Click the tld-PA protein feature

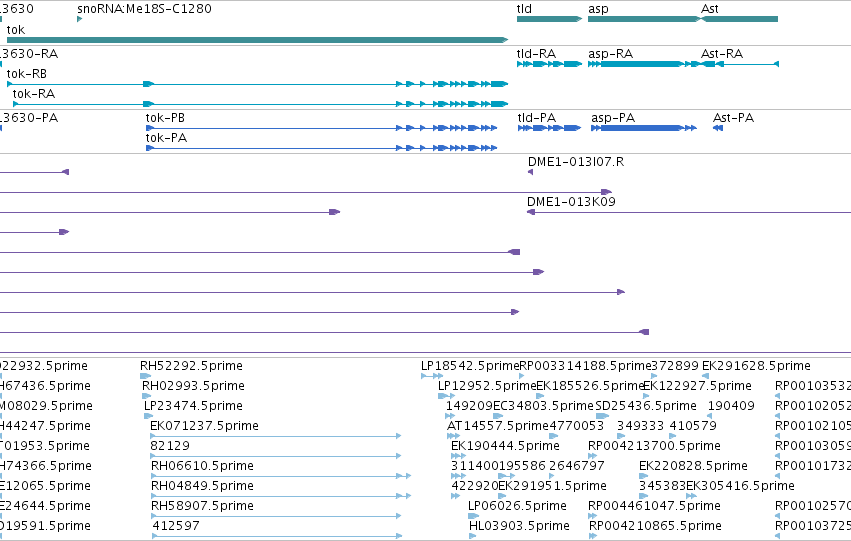[549, 128]
